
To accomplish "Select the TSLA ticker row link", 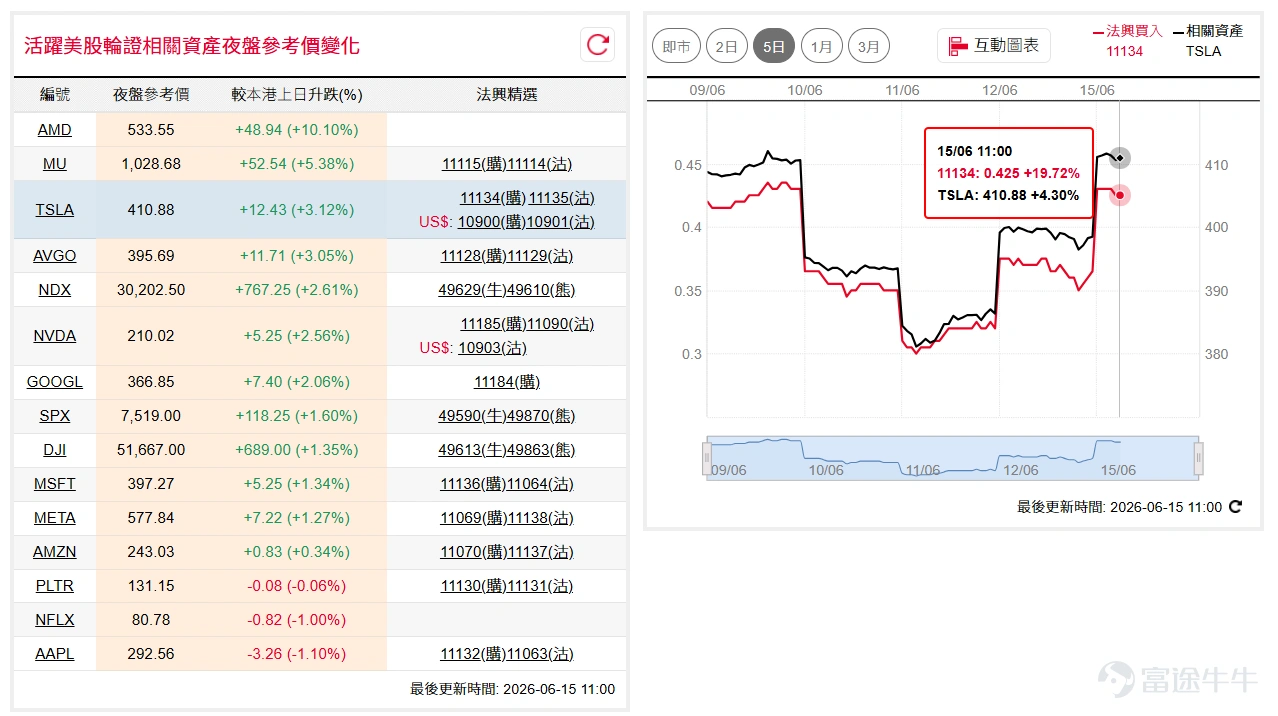I will point(55,210).
